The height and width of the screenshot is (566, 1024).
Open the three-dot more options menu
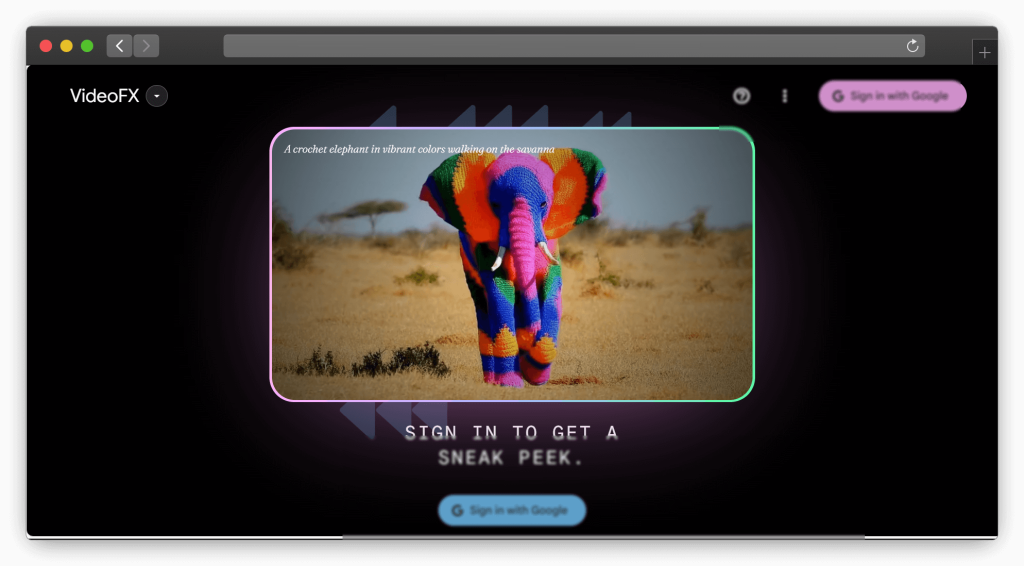[x=785, y=96]
